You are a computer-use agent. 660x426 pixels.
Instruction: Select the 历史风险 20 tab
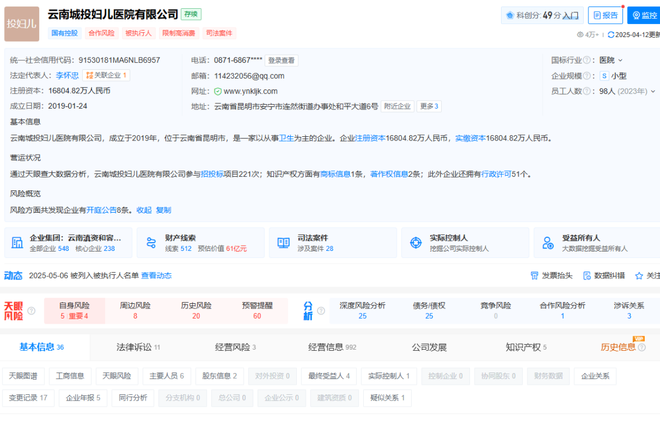tap(196, 311)
